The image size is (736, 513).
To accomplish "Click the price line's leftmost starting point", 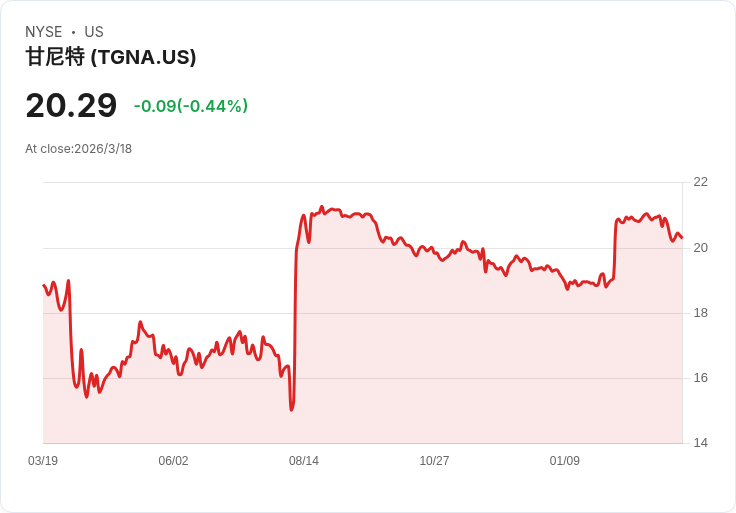I will 44,286.
